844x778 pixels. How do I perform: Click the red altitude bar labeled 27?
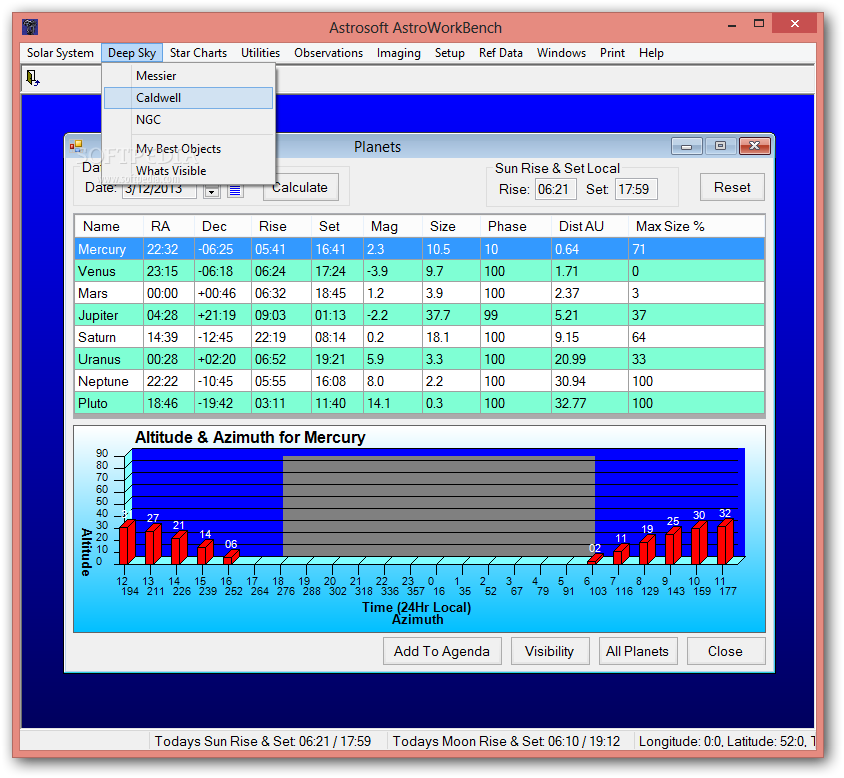click(153, 544)
